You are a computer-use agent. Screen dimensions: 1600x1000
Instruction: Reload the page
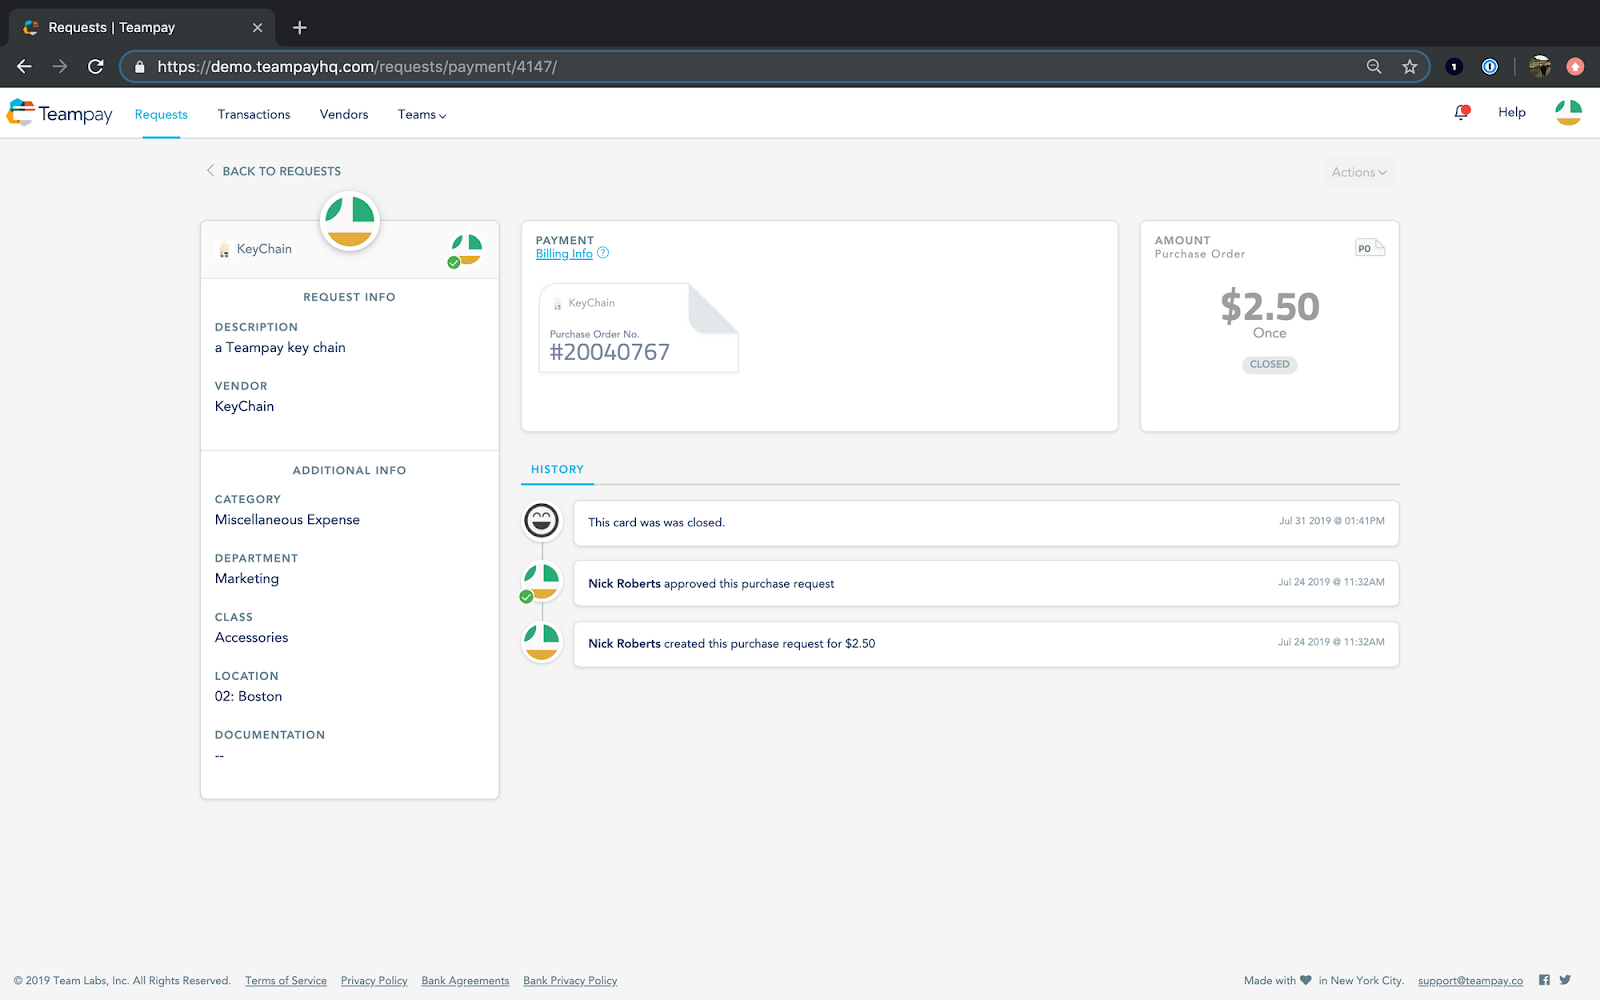[x=96, y=67]
